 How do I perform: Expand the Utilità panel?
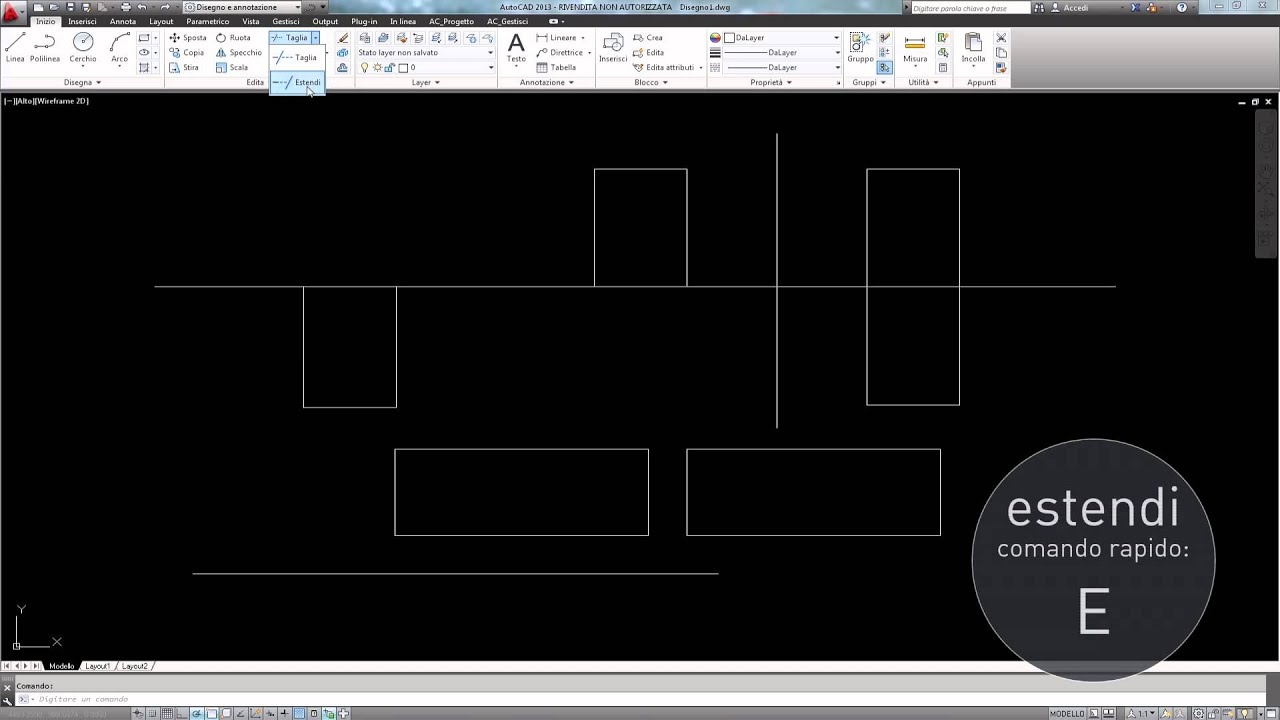click(x=923, y=82)
